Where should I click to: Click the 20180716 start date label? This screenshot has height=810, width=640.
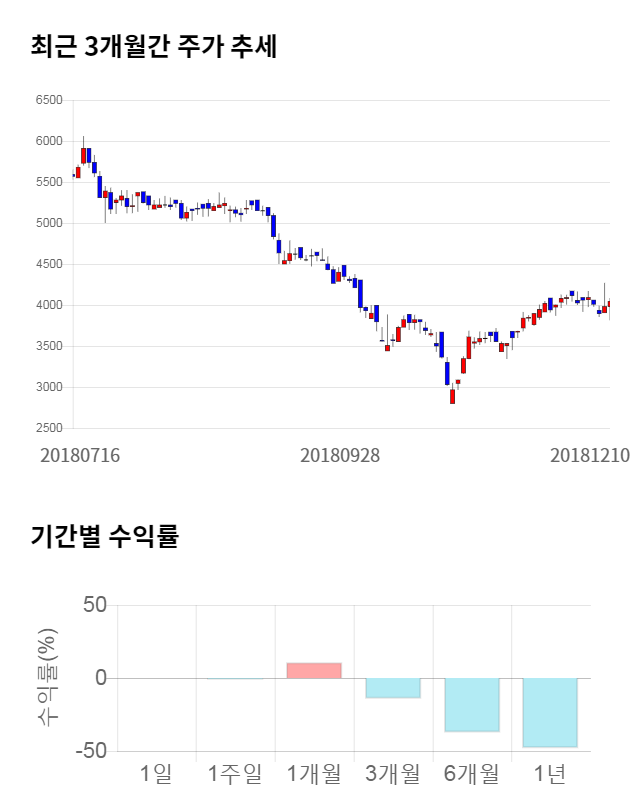click(x=80, y=454)
